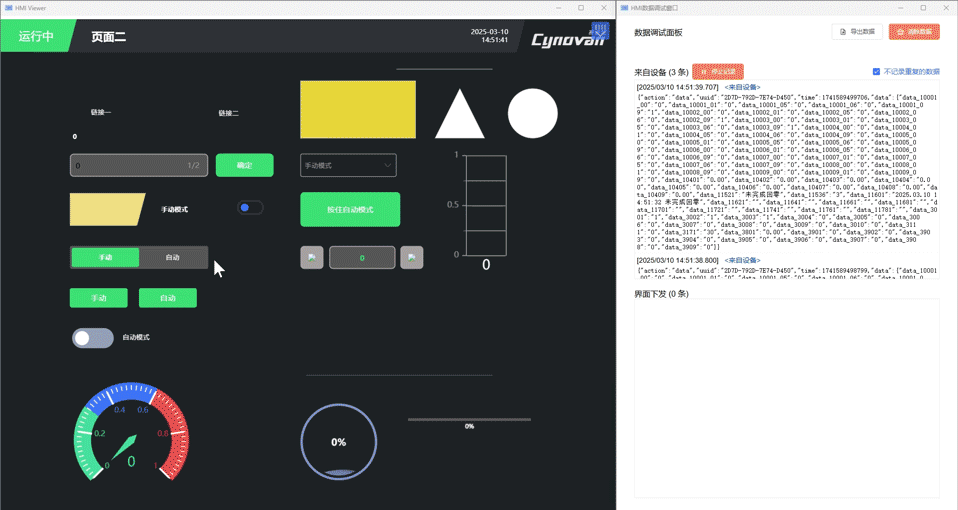Click the yellow parallelogram indicator

click(107, 210)
